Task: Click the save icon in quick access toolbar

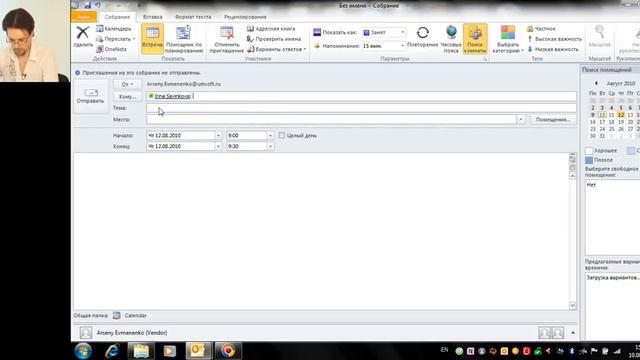Action: pos(87,5)
